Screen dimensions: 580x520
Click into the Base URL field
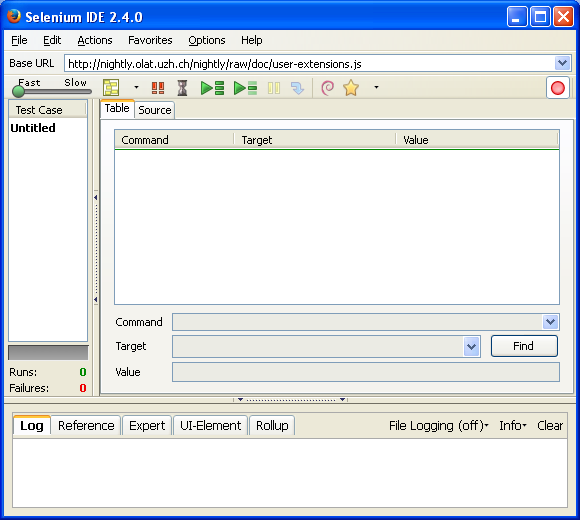[x=309, y=64]
